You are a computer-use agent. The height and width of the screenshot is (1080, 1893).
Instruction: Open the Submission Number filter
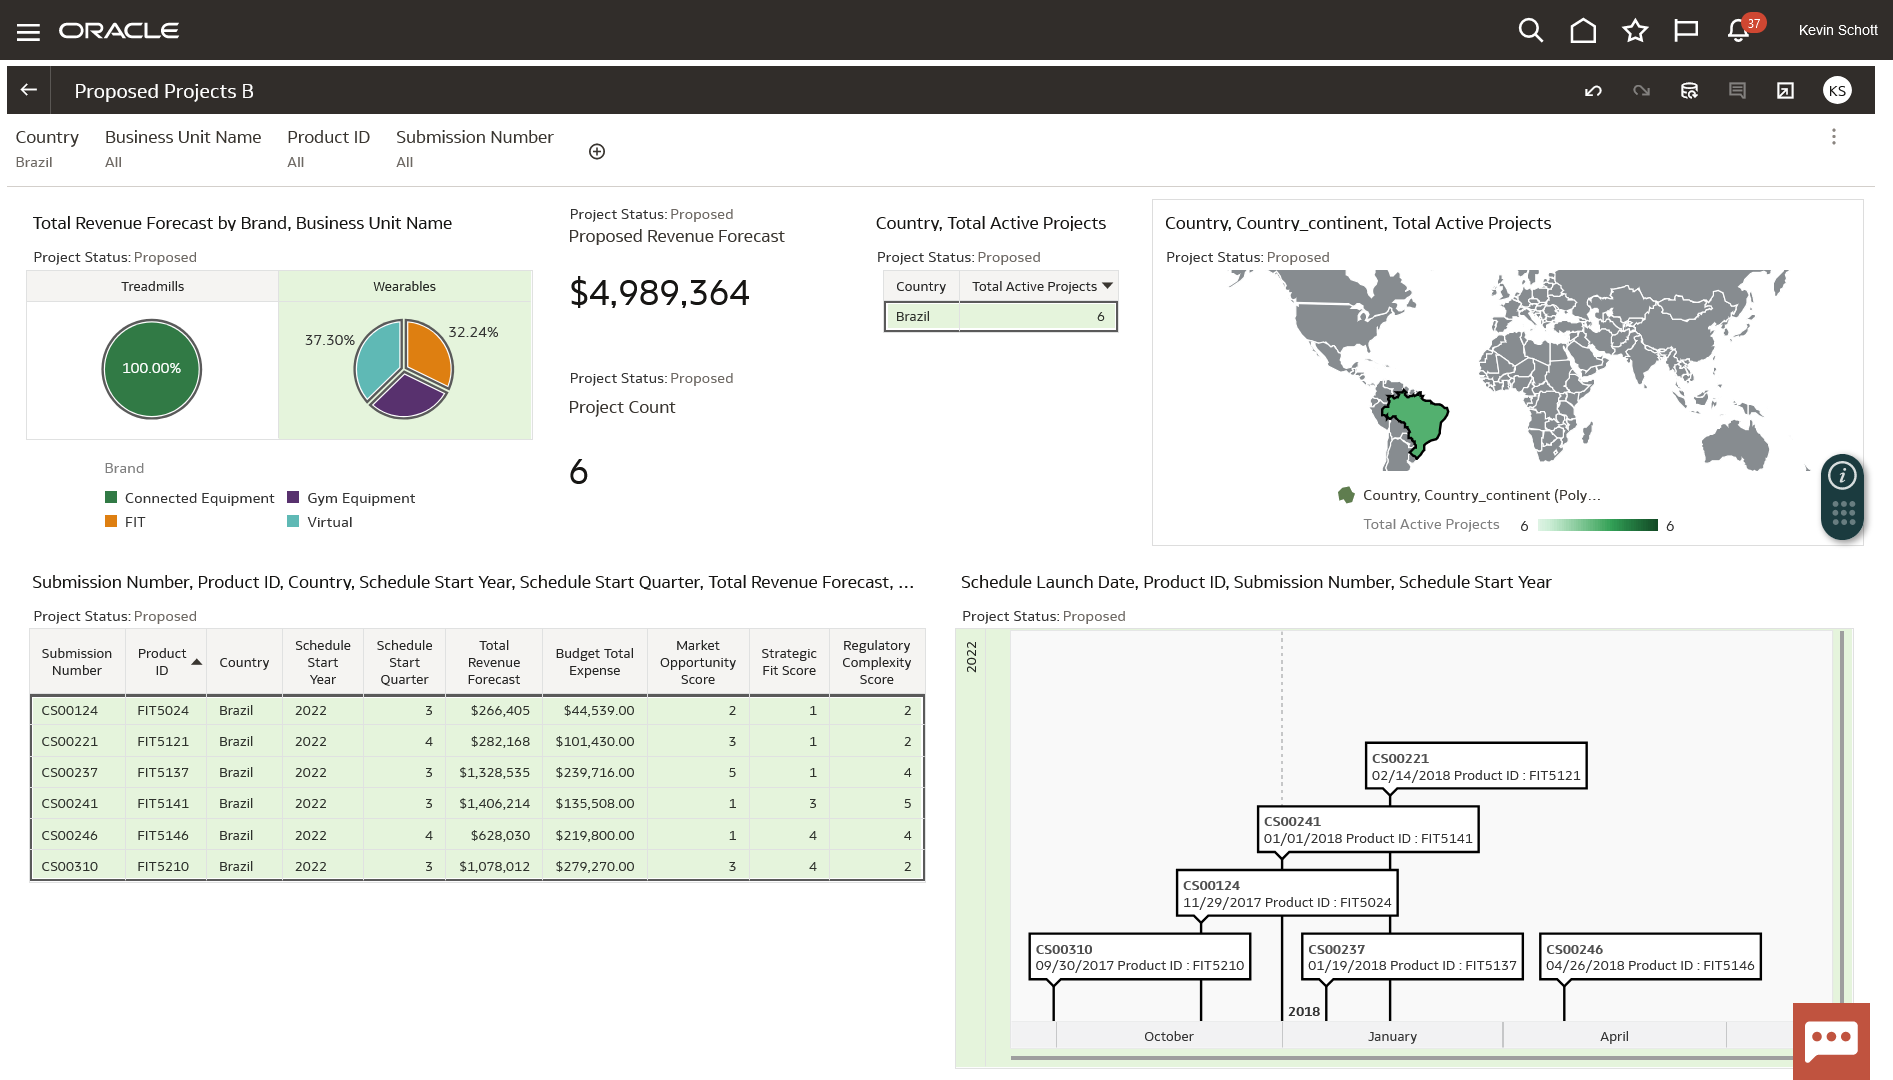(x=474, y=148)
